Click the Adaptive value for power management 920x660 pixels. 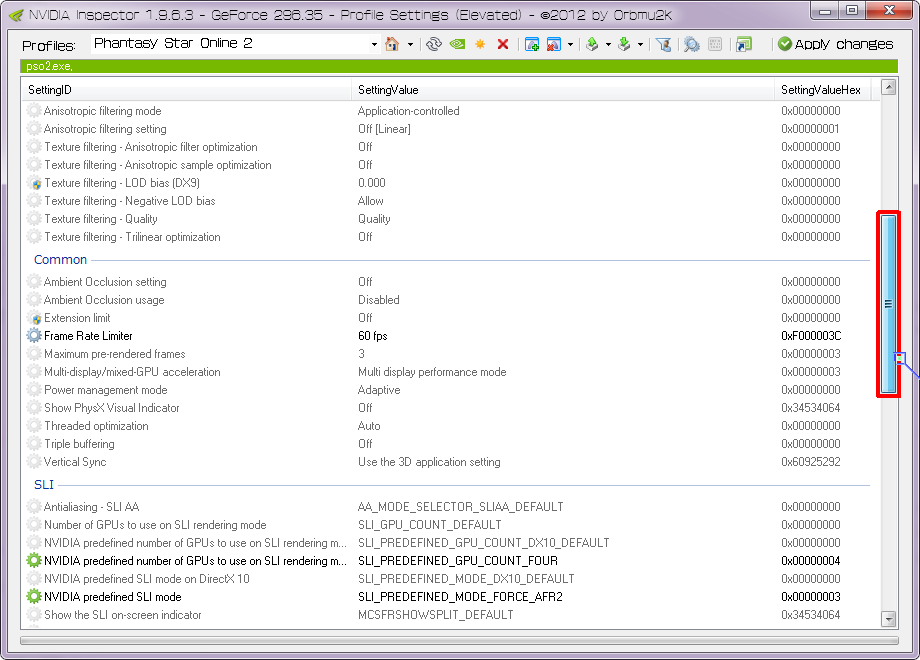coord(379,390)
